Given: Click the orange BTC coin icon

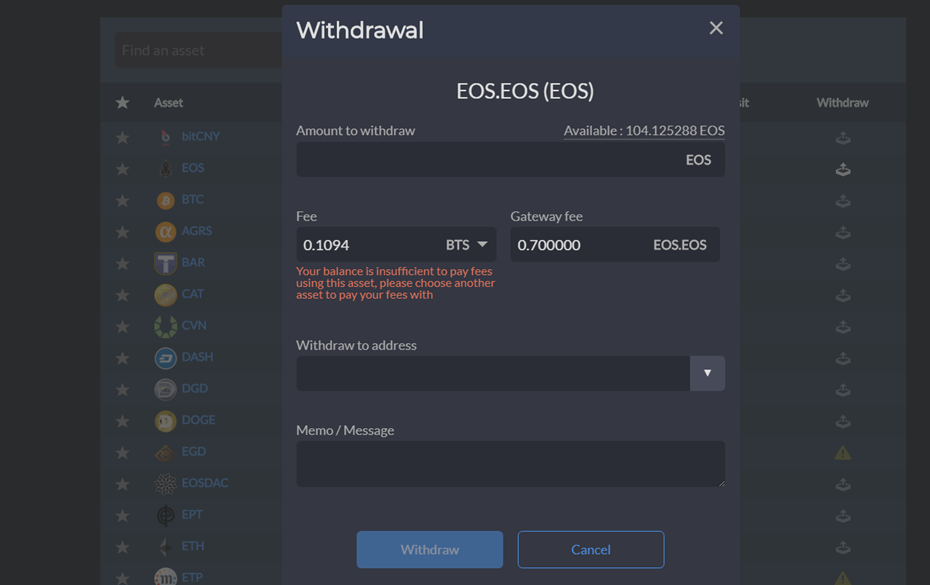Looking at the screenshot, I should tap(165, 201).
